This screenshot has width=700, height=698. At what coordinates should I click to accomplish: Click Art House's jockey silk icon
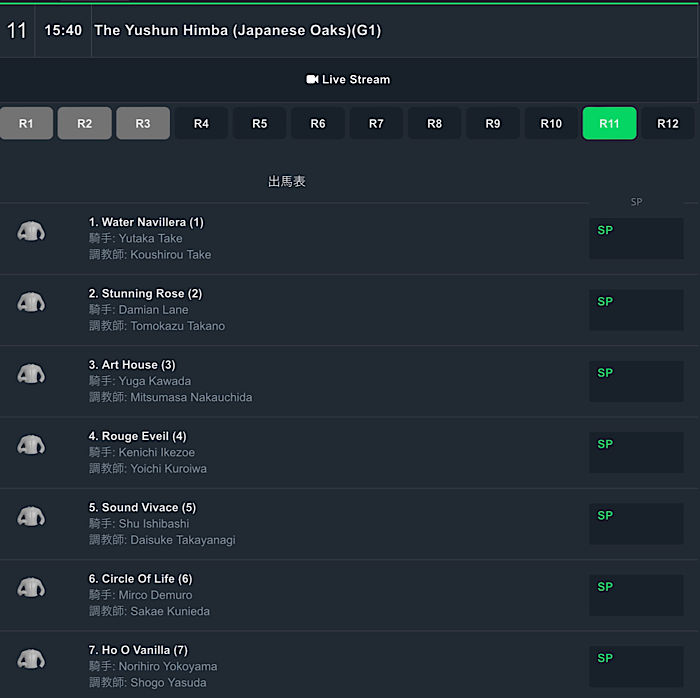coord(31,374)
